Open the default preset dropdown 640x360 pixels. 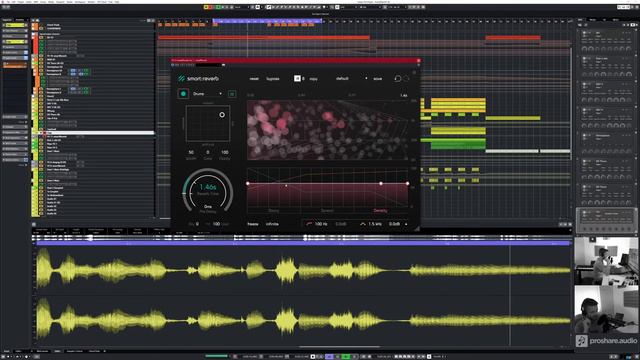pyautogui.click(x=351, y=78)
